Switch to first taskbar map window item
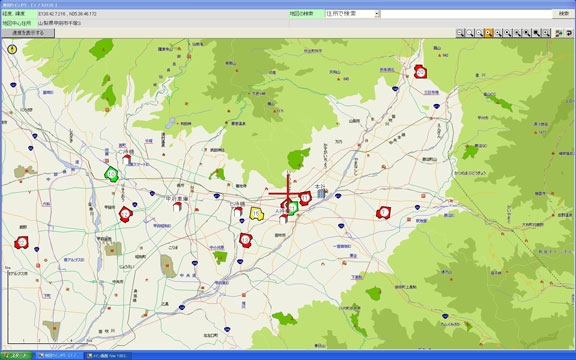576x360 pixels. [x=60, y=356]
